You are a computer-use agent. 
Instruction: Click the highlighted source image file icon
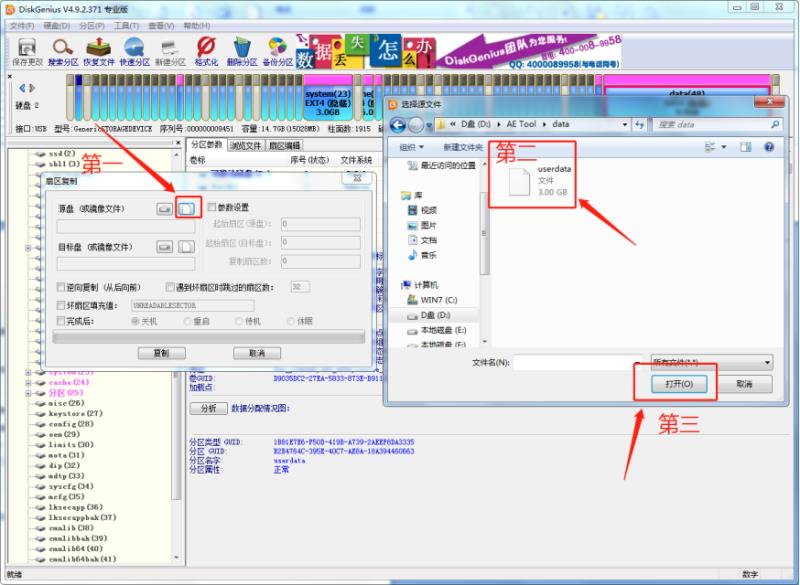[188, 209]
